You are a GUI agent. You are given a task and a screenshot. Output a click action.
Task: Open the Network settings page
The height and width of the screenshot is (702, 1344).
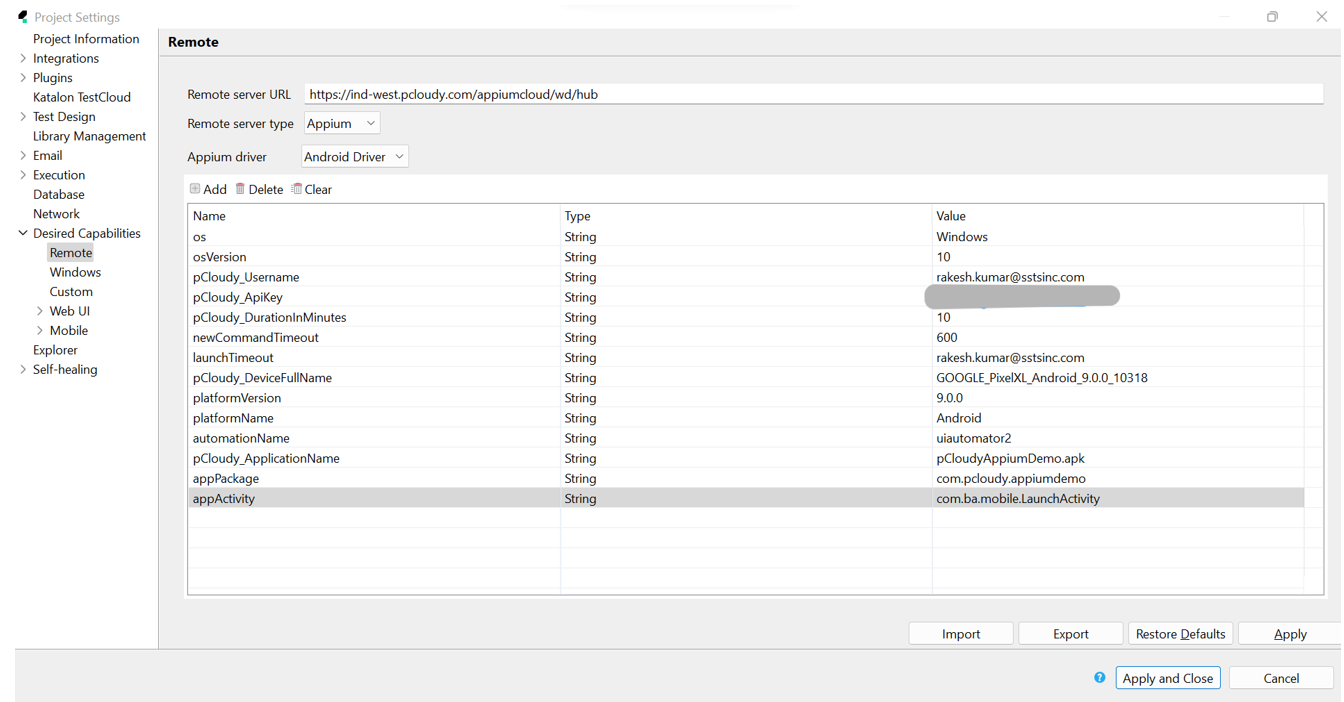coord(54,213)
